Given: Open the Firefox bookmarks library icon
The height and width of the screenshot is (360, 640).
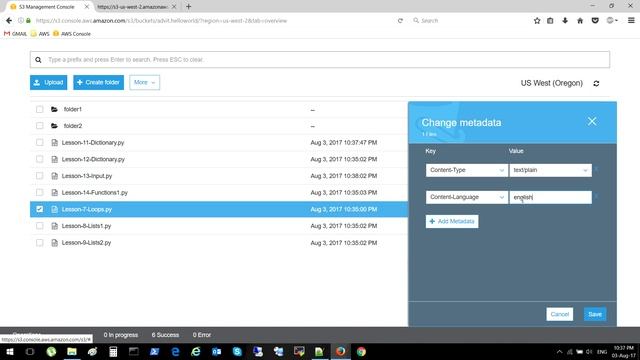Looking at the screenshot, I should (550, 20).
